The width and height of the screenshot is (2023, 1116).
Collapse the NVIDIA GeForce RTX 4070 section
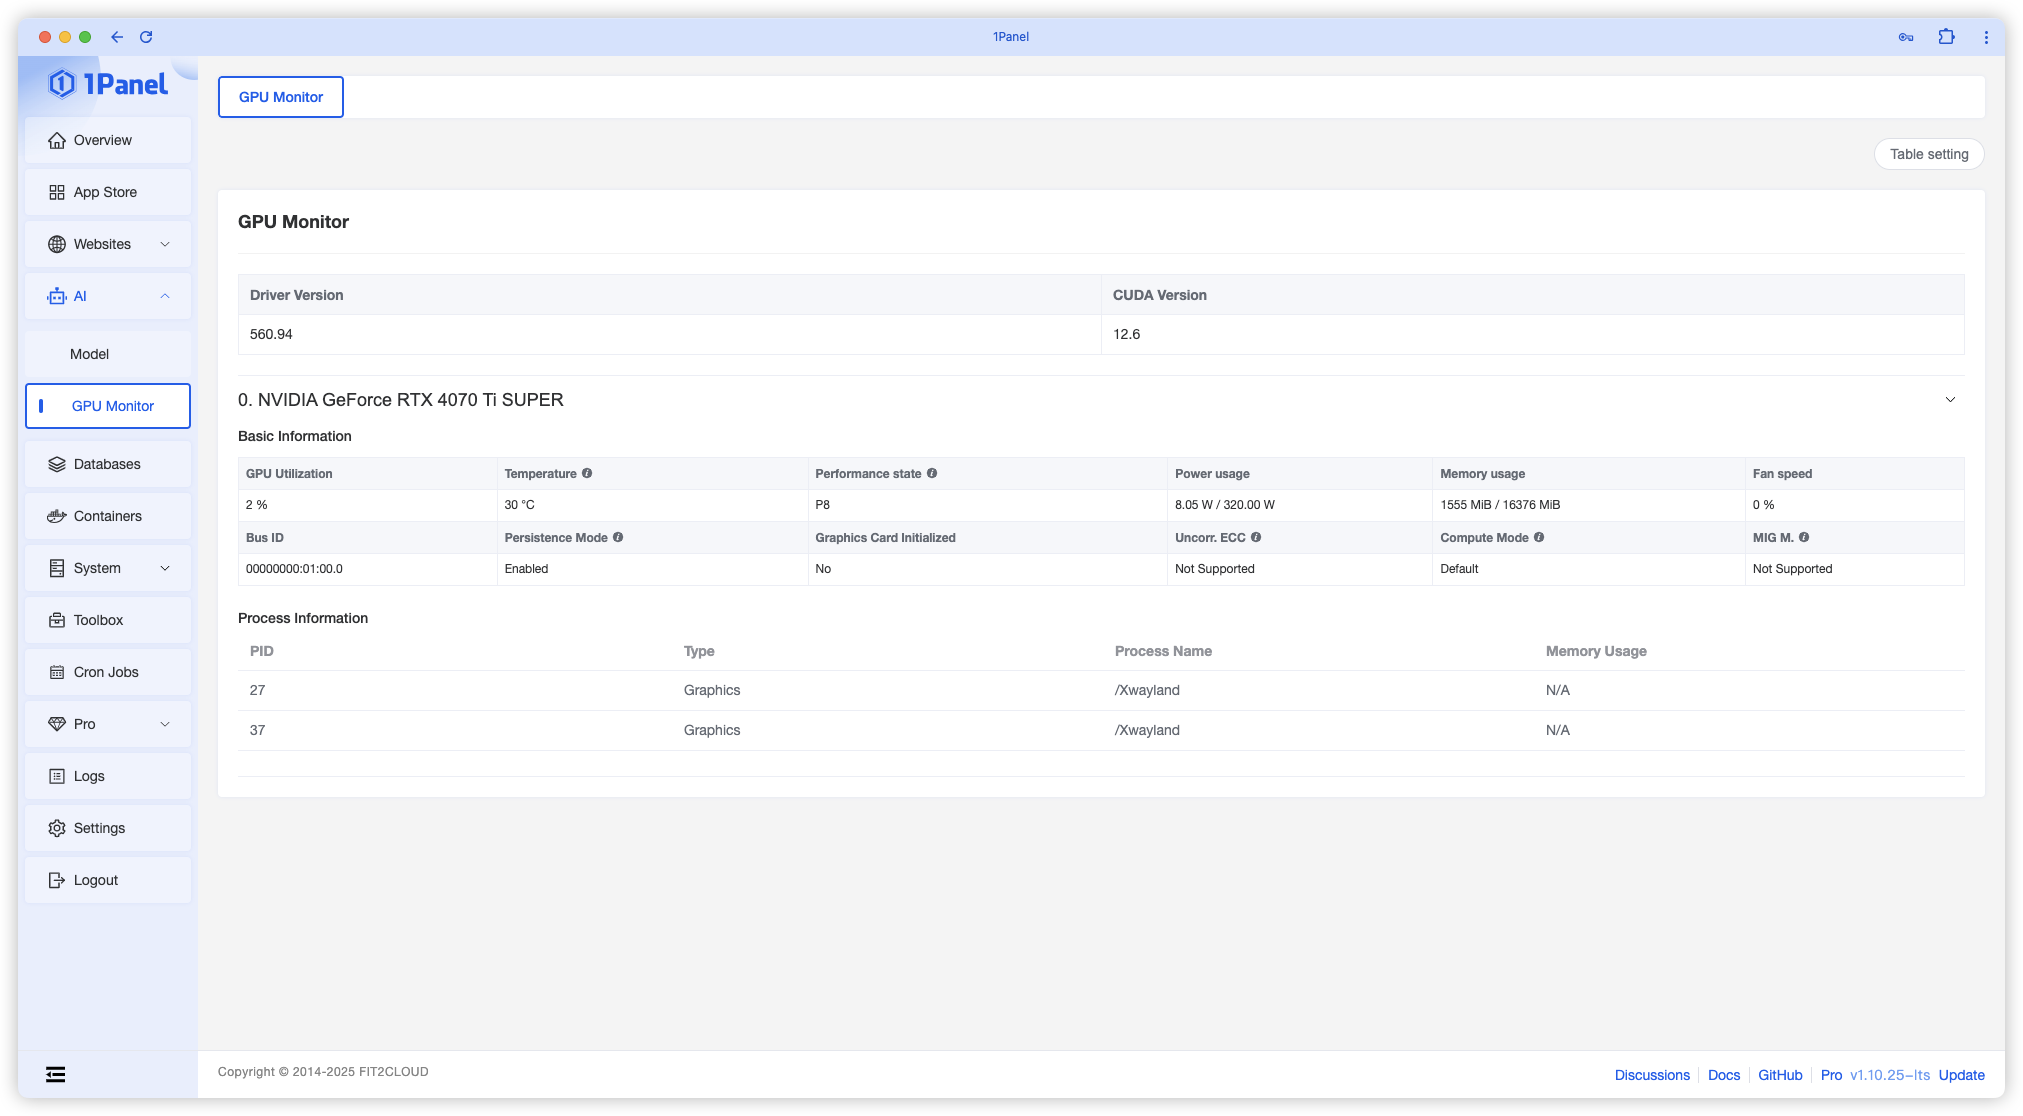[1950, 400]
